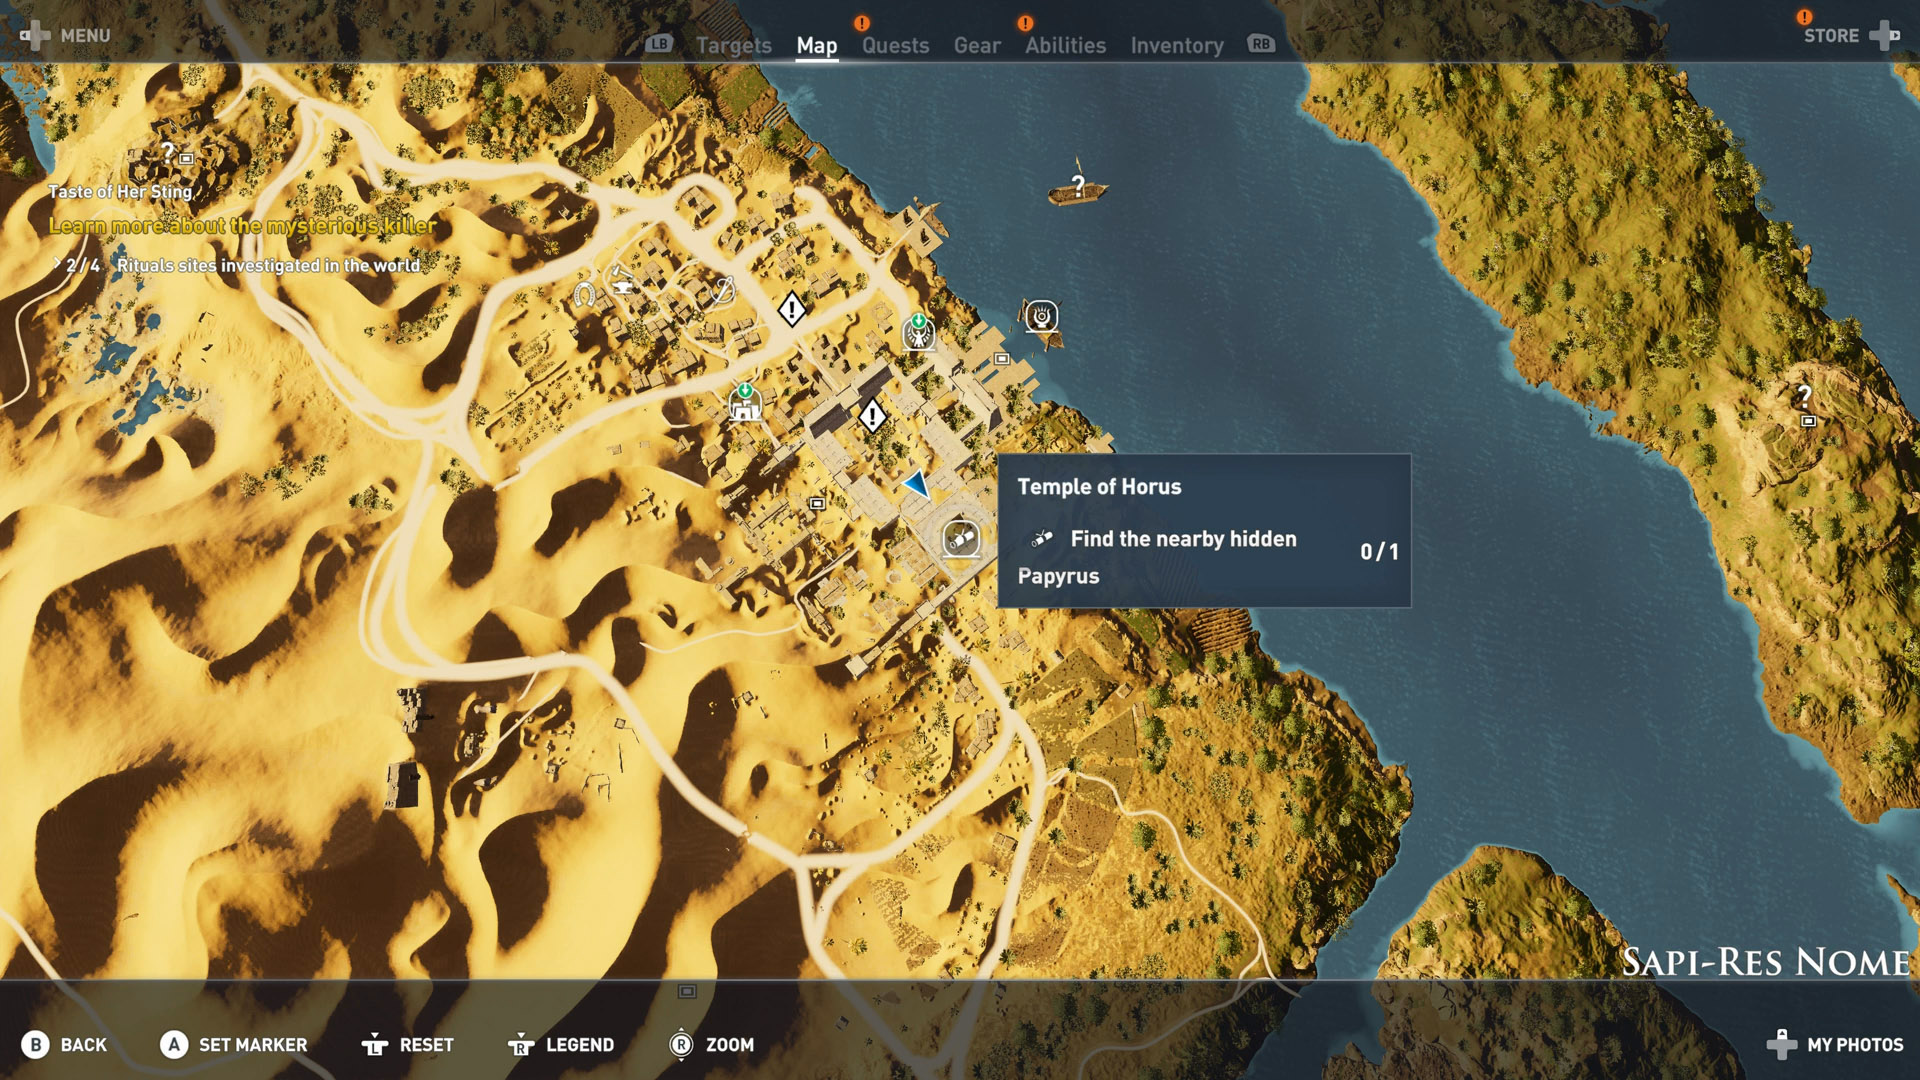The image size is (1920, 1080).
Task: Click the D-pad icon beside MY PHOTOS
Action: pyautogui.click(x=1782, y=1044)
